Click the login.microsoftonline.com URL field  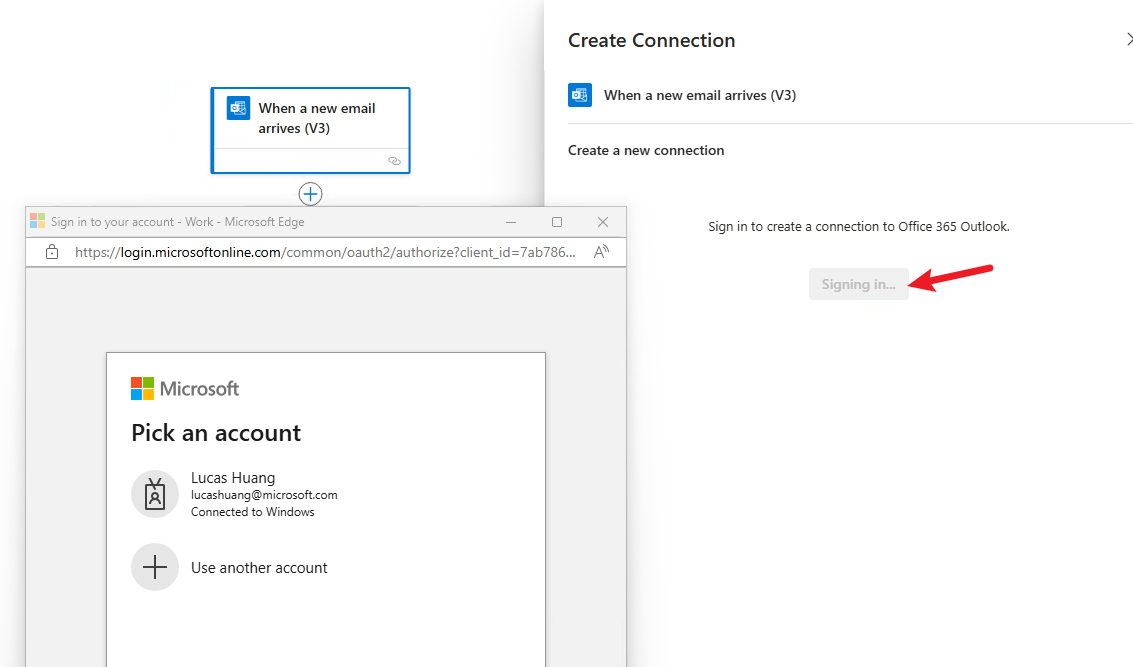coord(325,252)
